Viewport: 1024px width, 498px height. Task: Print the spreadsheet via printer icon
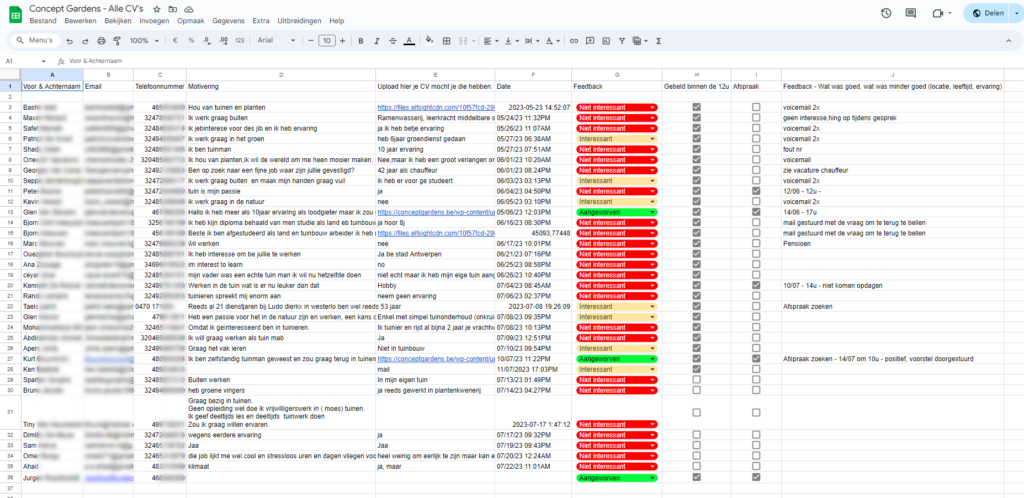(x=101, y=40)
